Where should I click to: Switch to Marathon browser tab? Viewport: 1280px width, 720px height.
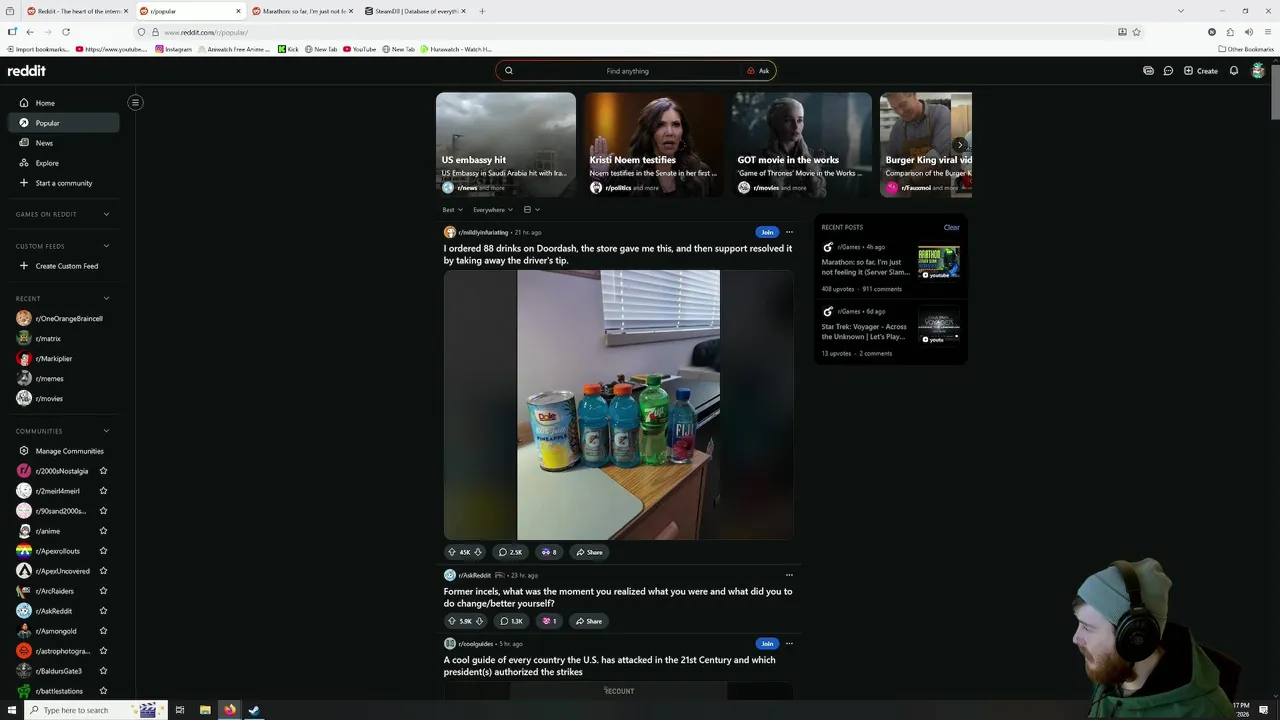(302, 11)
